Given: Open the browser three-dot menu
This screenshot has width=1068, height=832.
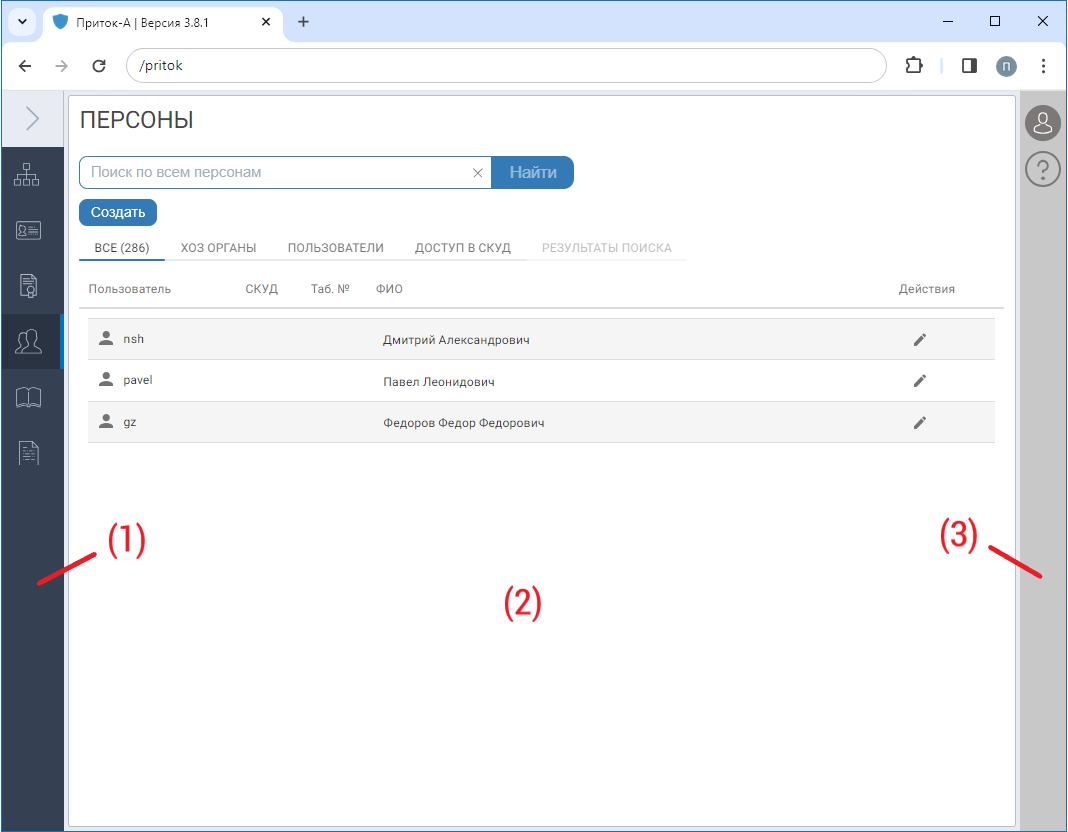Looking at the screenshot, I should 1043,65.
